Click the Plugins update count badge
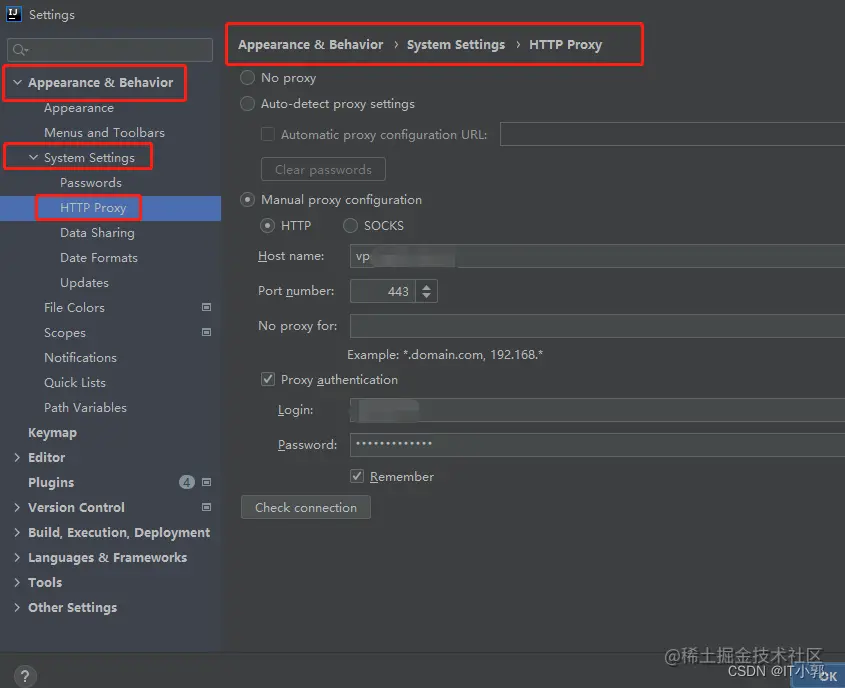845x688 pixels. point(186,482)
